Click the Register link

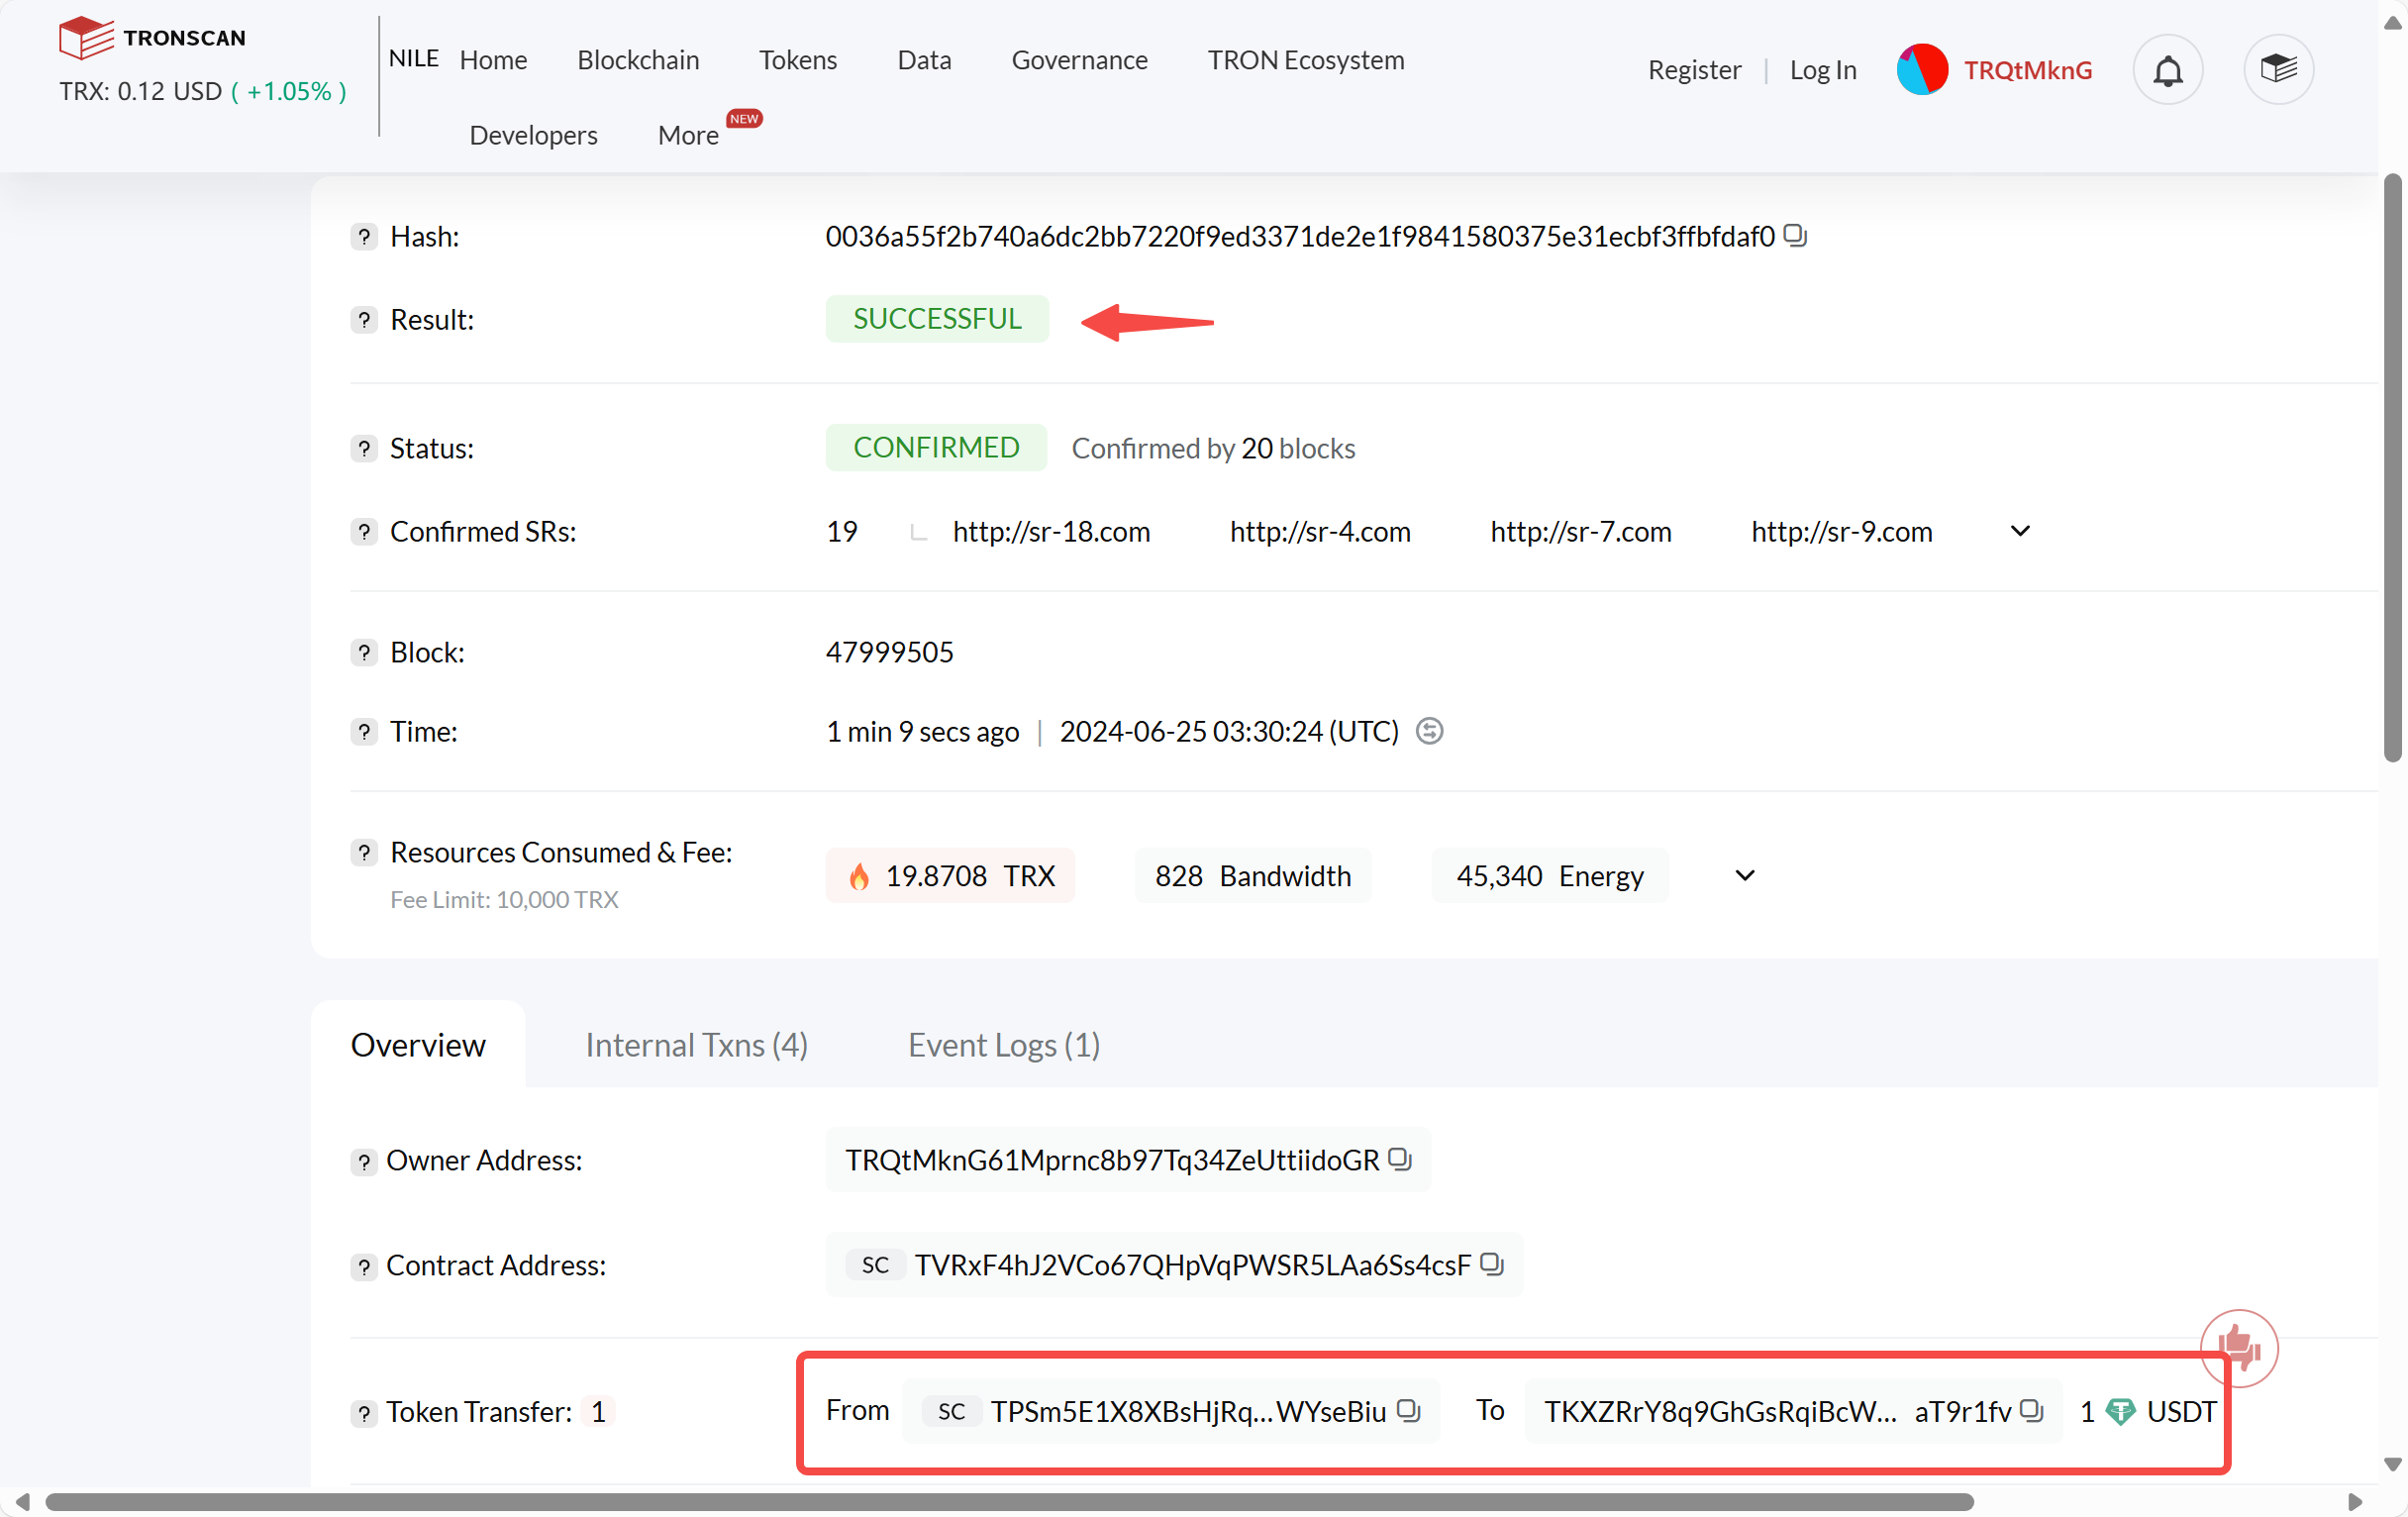[x=1694, y=70]
